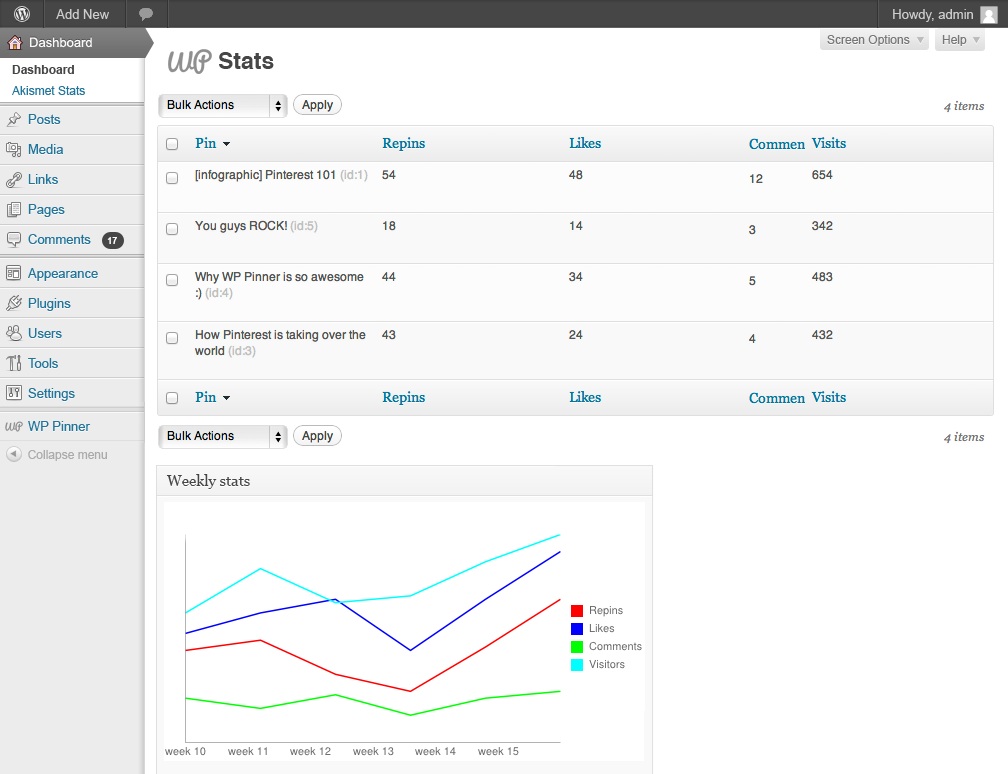The width and height of the screenshot is (1008, 774).
Task: Click the Pin sort arrow in header
Action: click(x=226, y=144)
